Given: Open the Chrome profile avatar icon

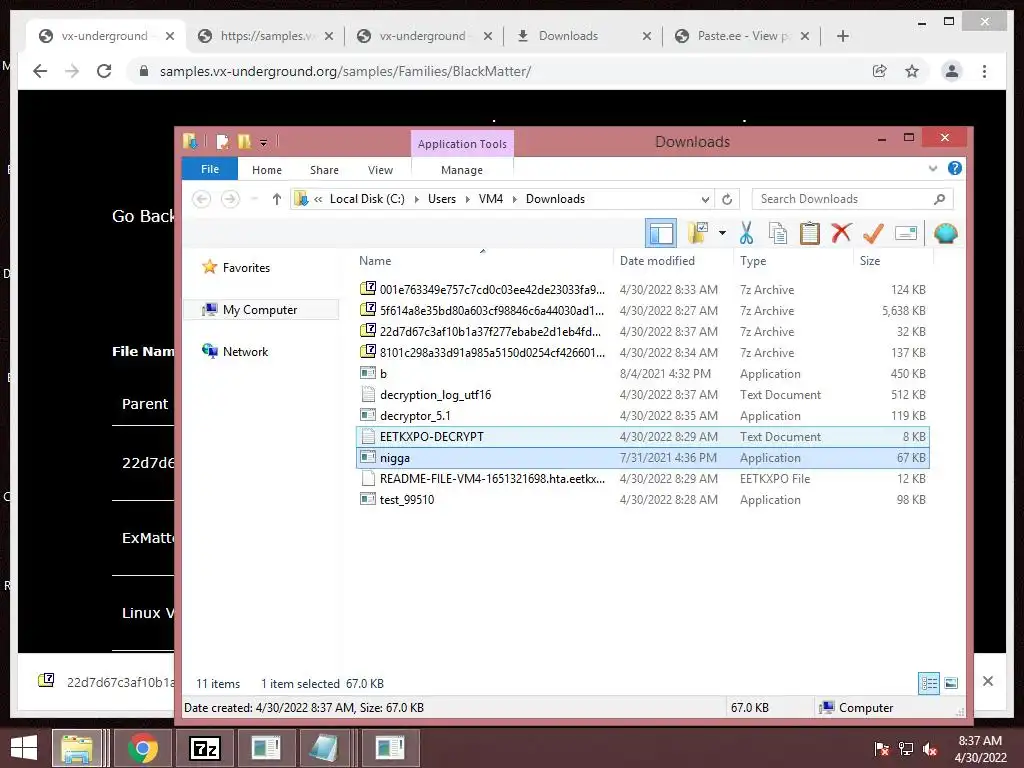Looking at the screenshot, I should 952,71.
